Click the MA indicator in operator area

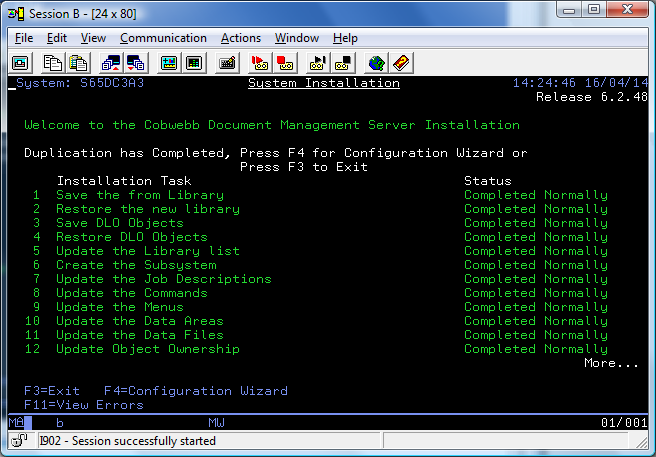[16, 422]
